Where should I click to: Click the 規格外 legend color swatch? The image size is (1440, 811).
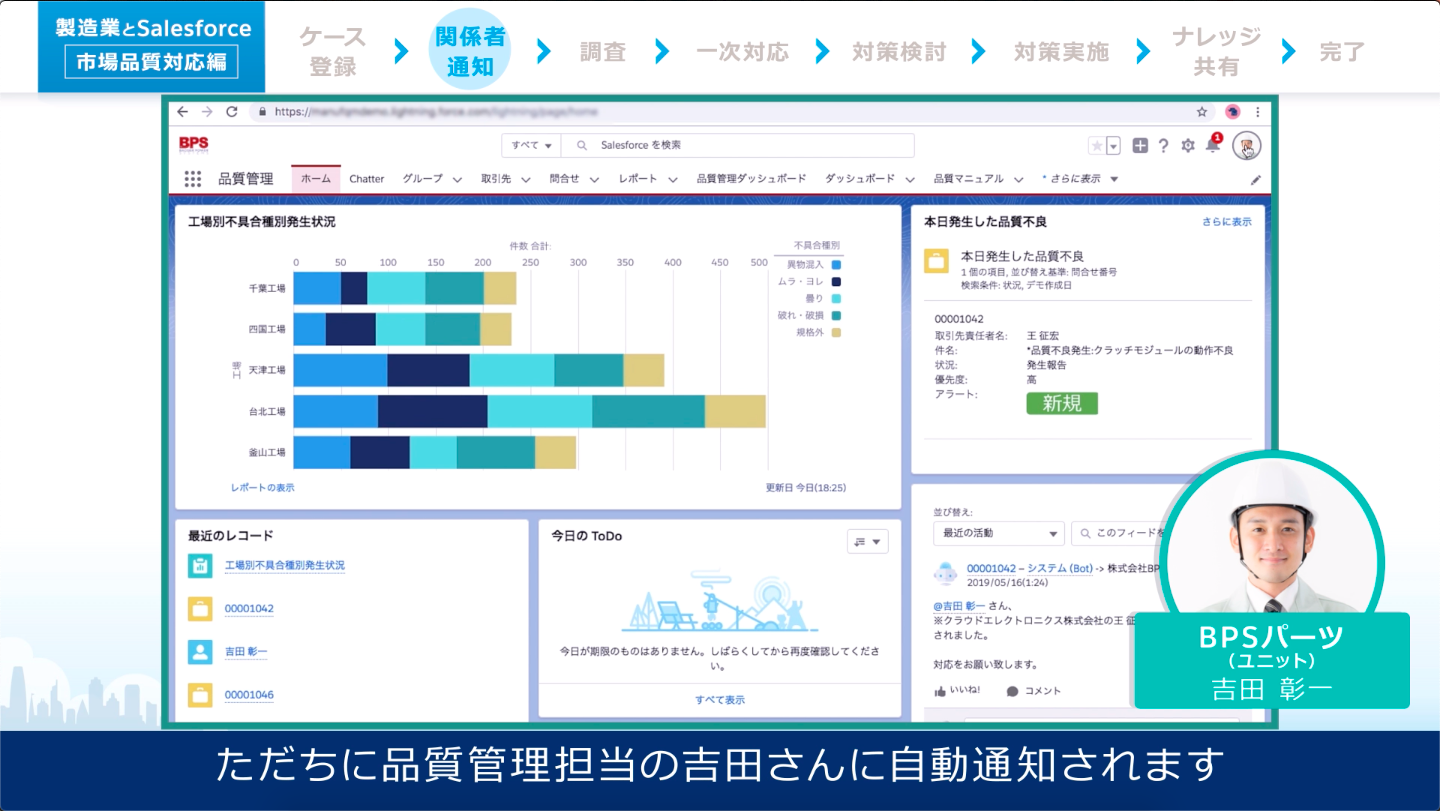coord(836,332)
